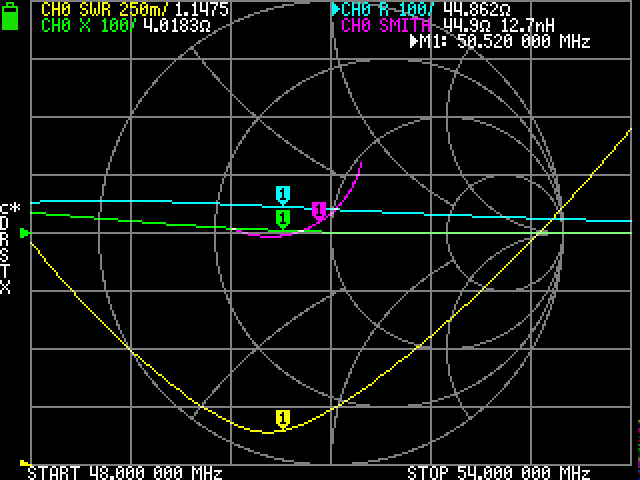Tap the calibration status letters C* D R S T X
This screenshot has width=640, height=480.
pyautogui.click(x=10, y=249)
